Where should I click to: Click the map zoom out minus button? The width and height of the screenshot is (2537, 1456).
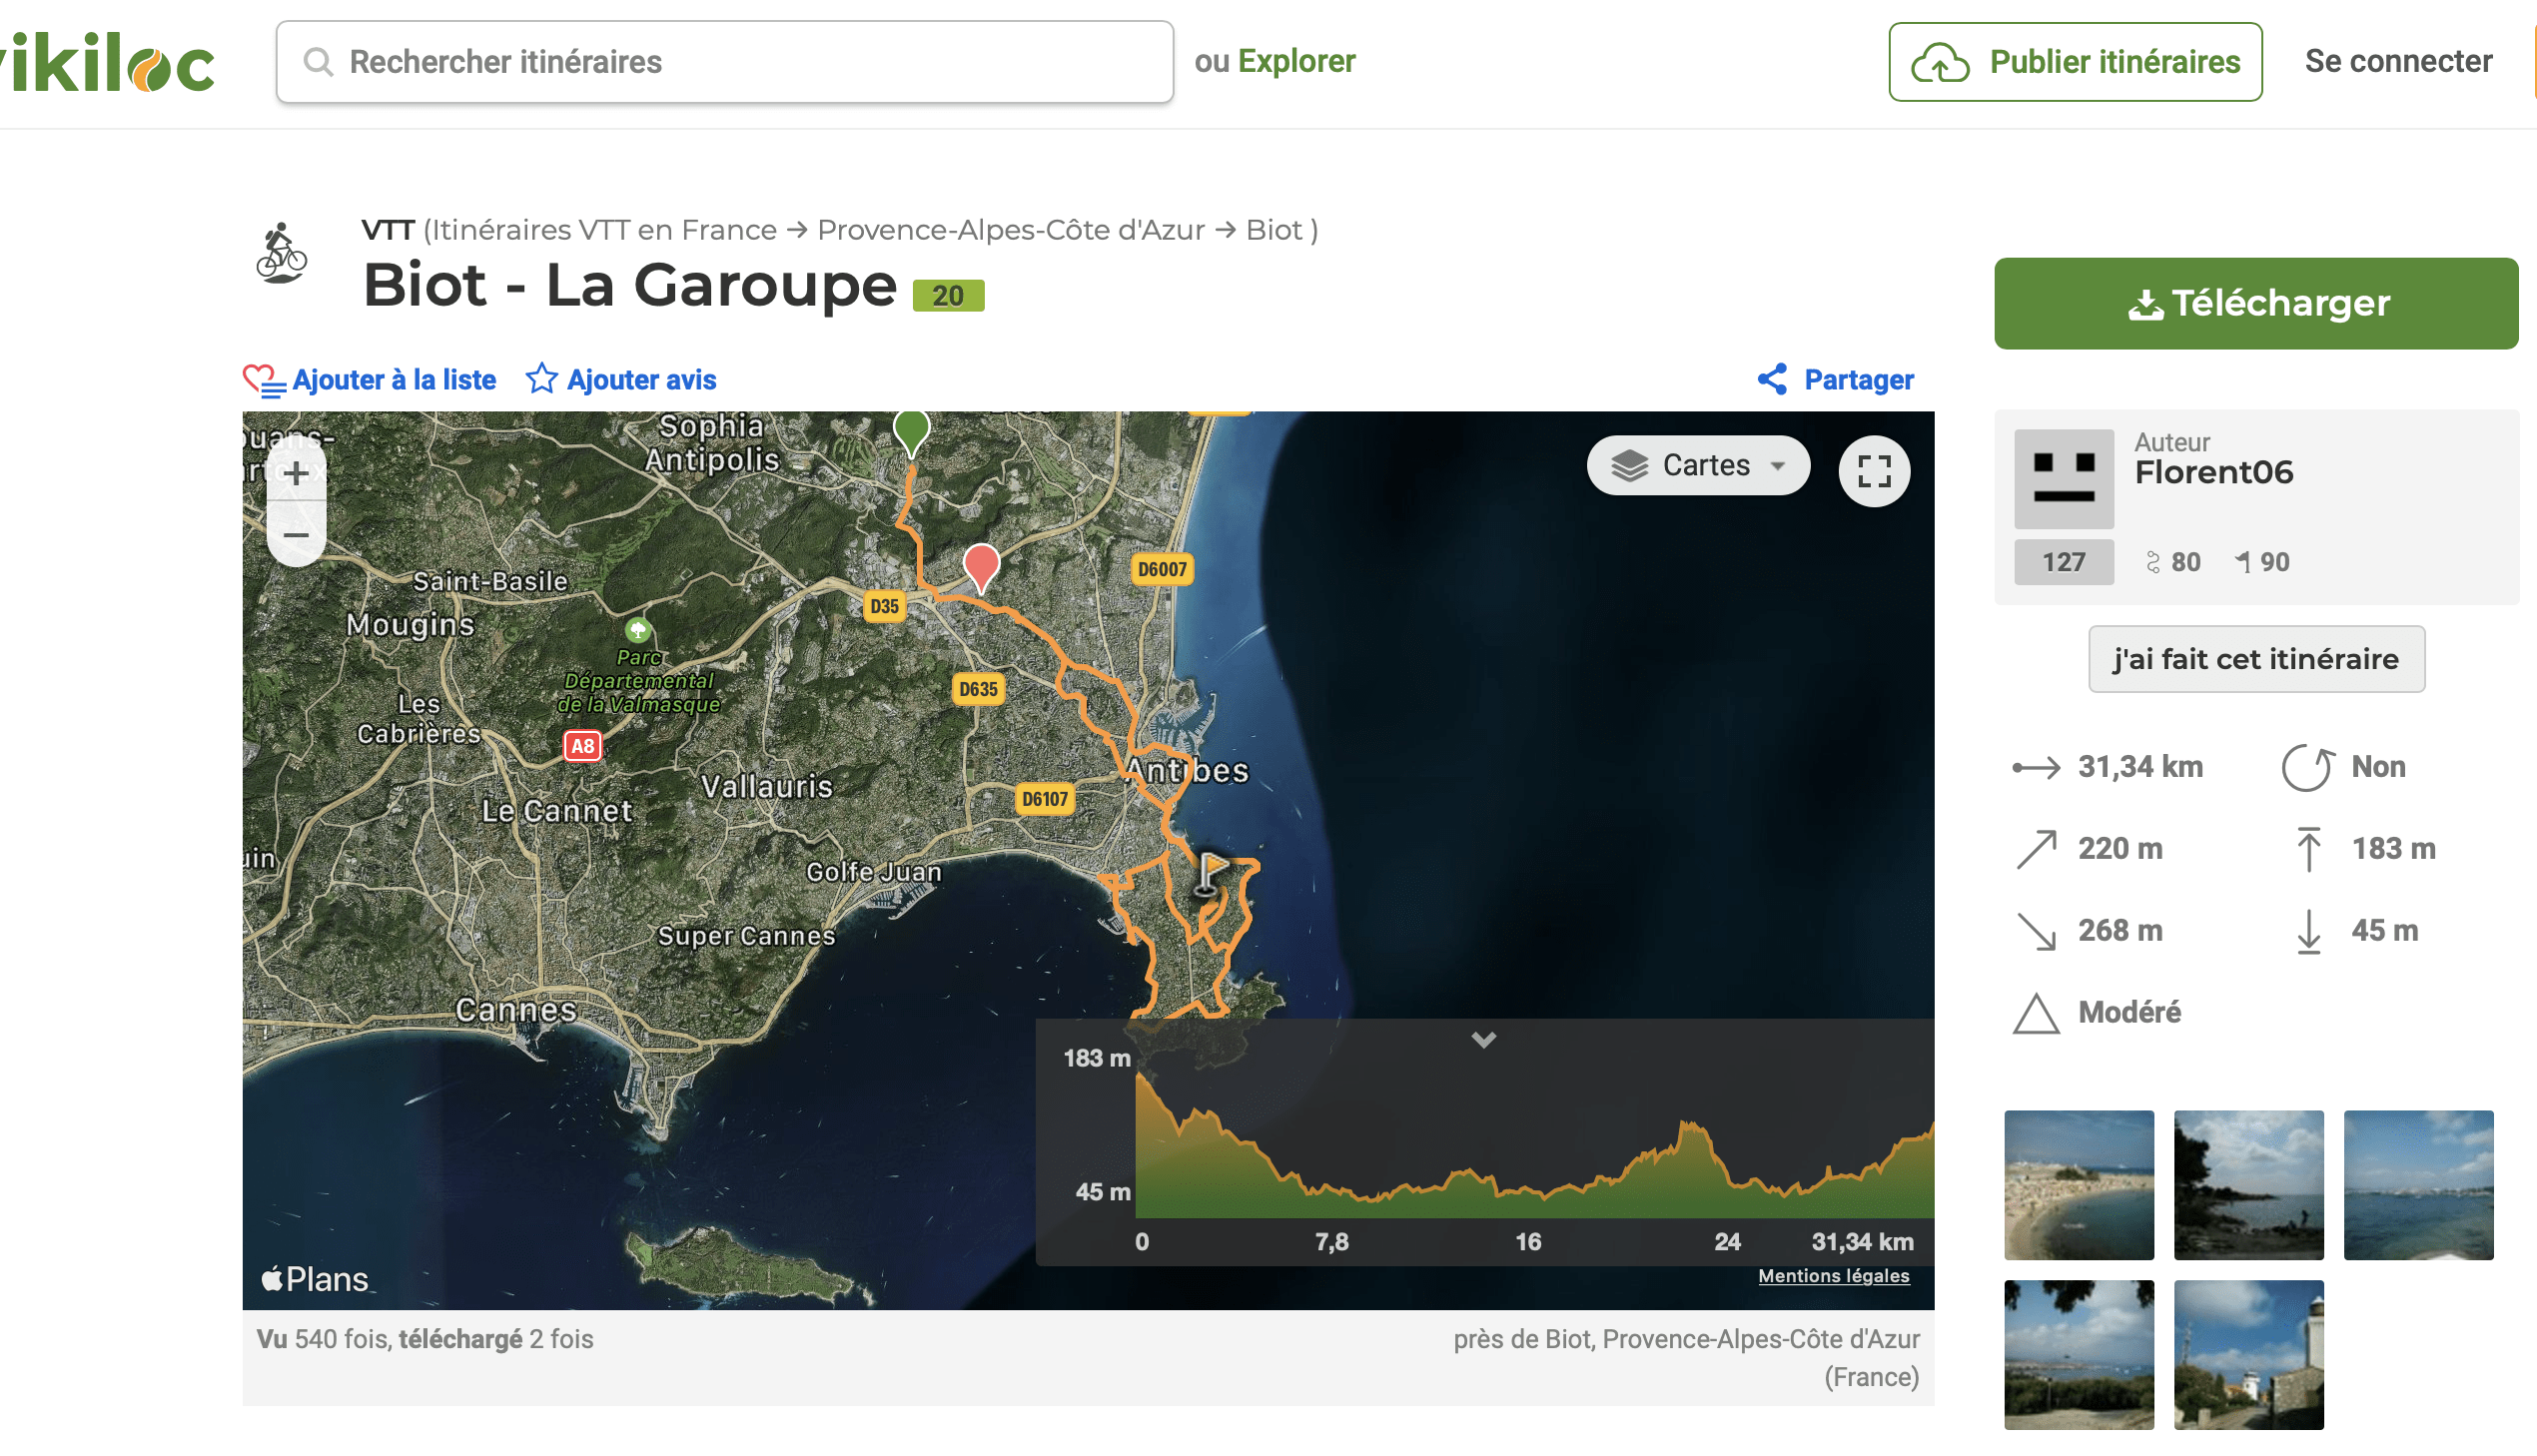point(296,535)
